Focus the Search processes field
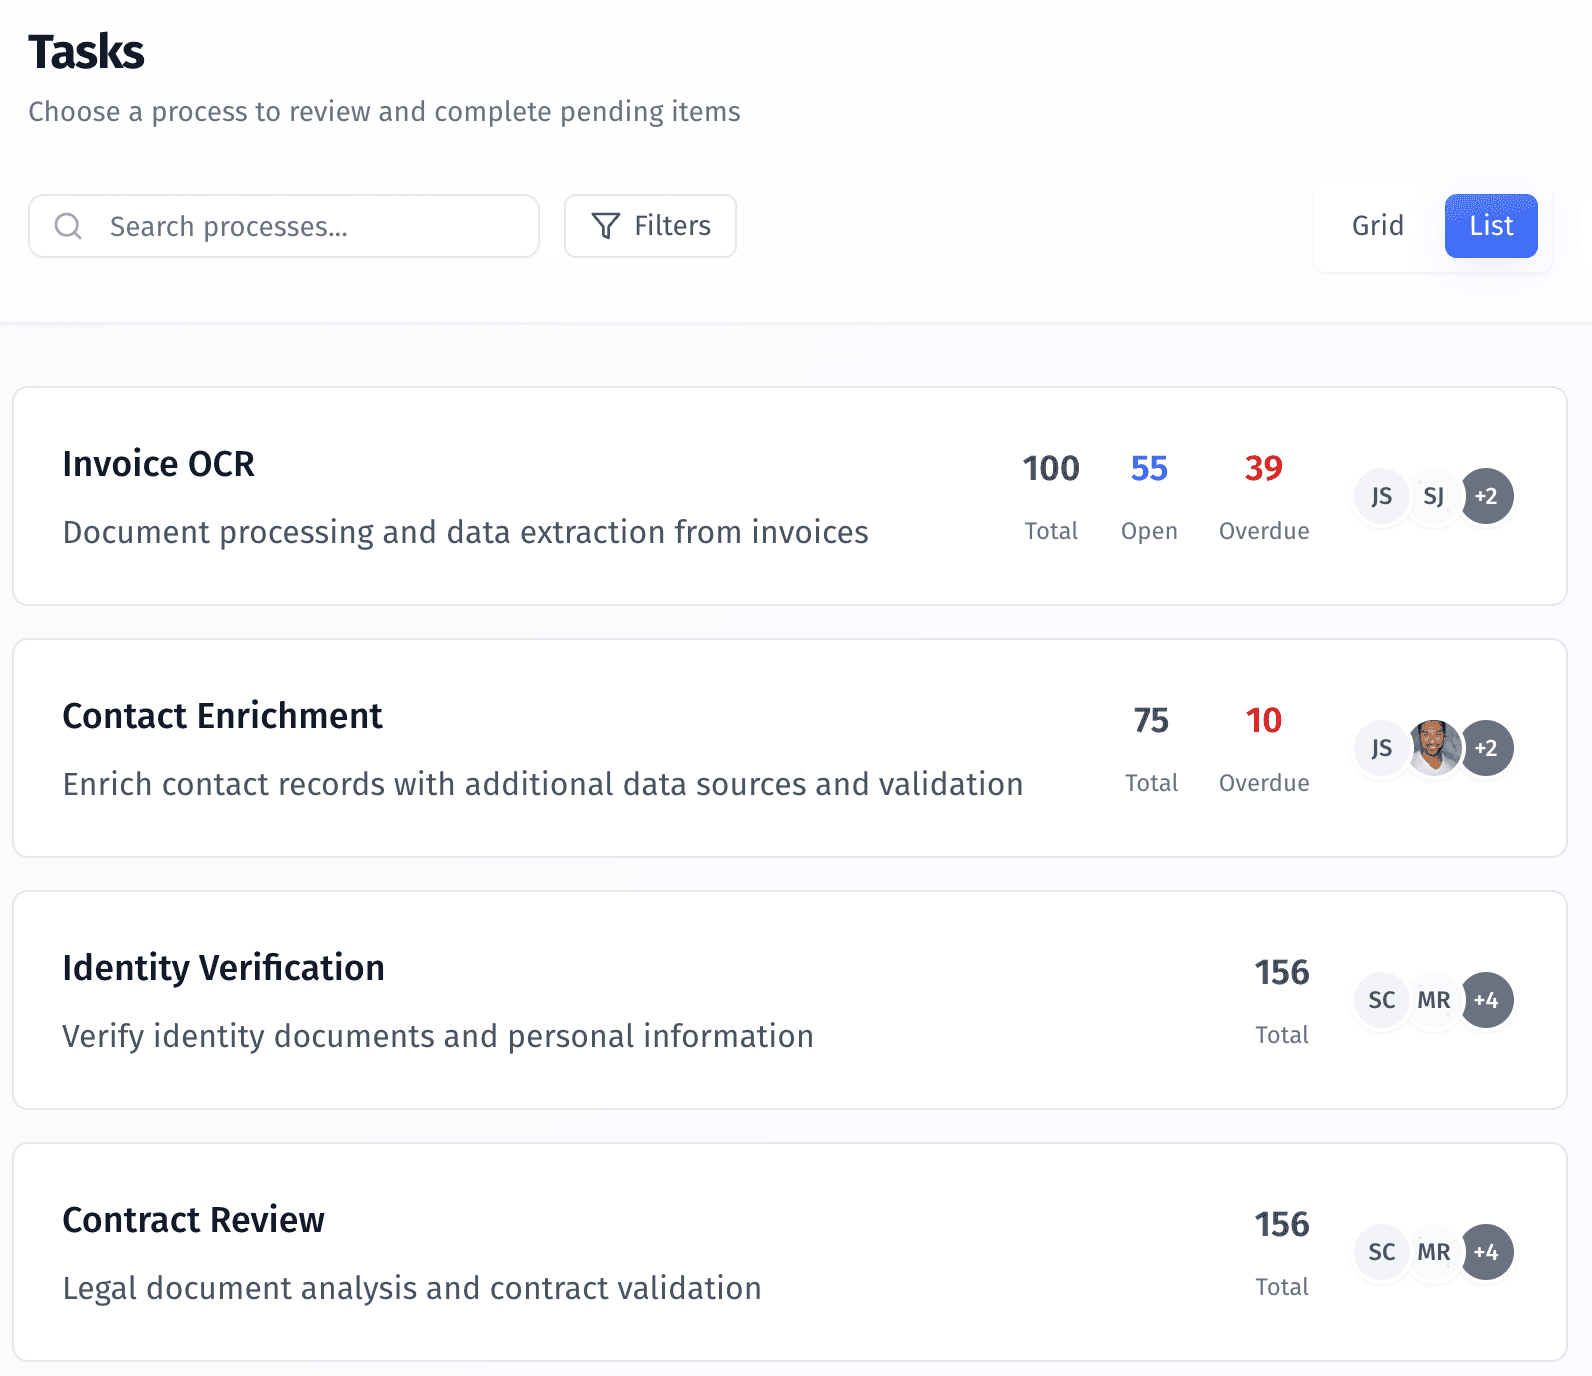The height and width of the screenshot is (1376, 1592). (300, 227)
